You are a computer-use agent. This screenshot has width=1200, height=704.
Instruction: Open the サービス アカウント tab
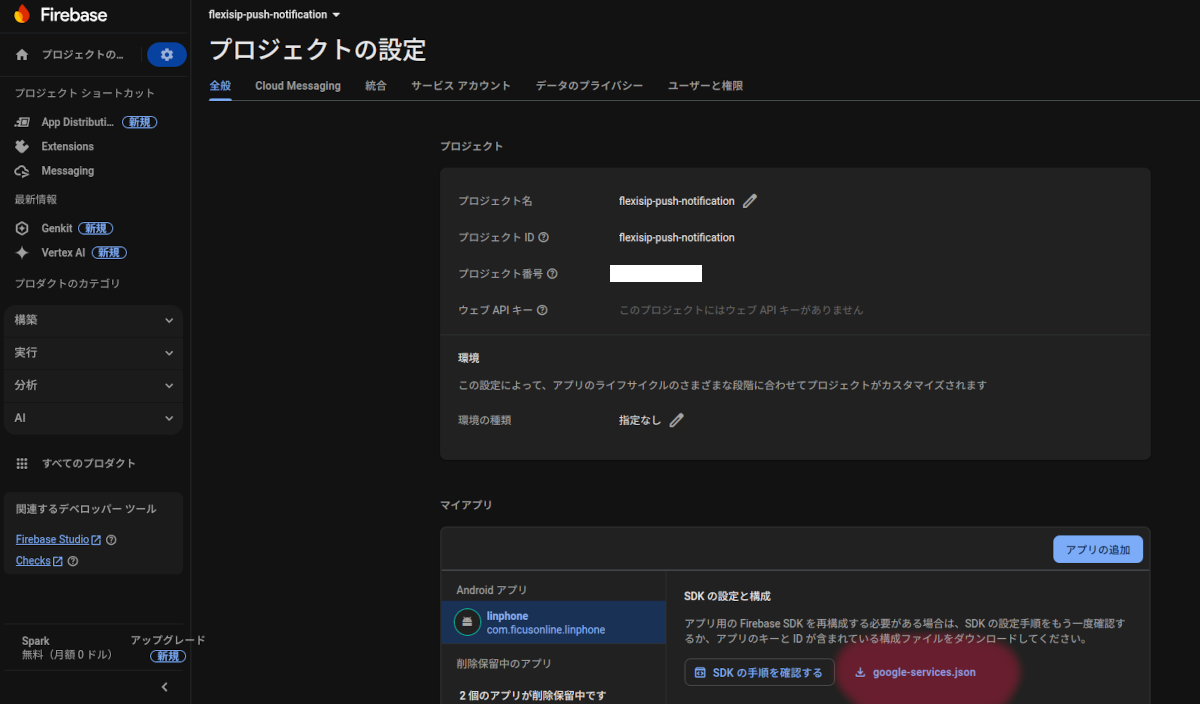click(x=461, y=86)
